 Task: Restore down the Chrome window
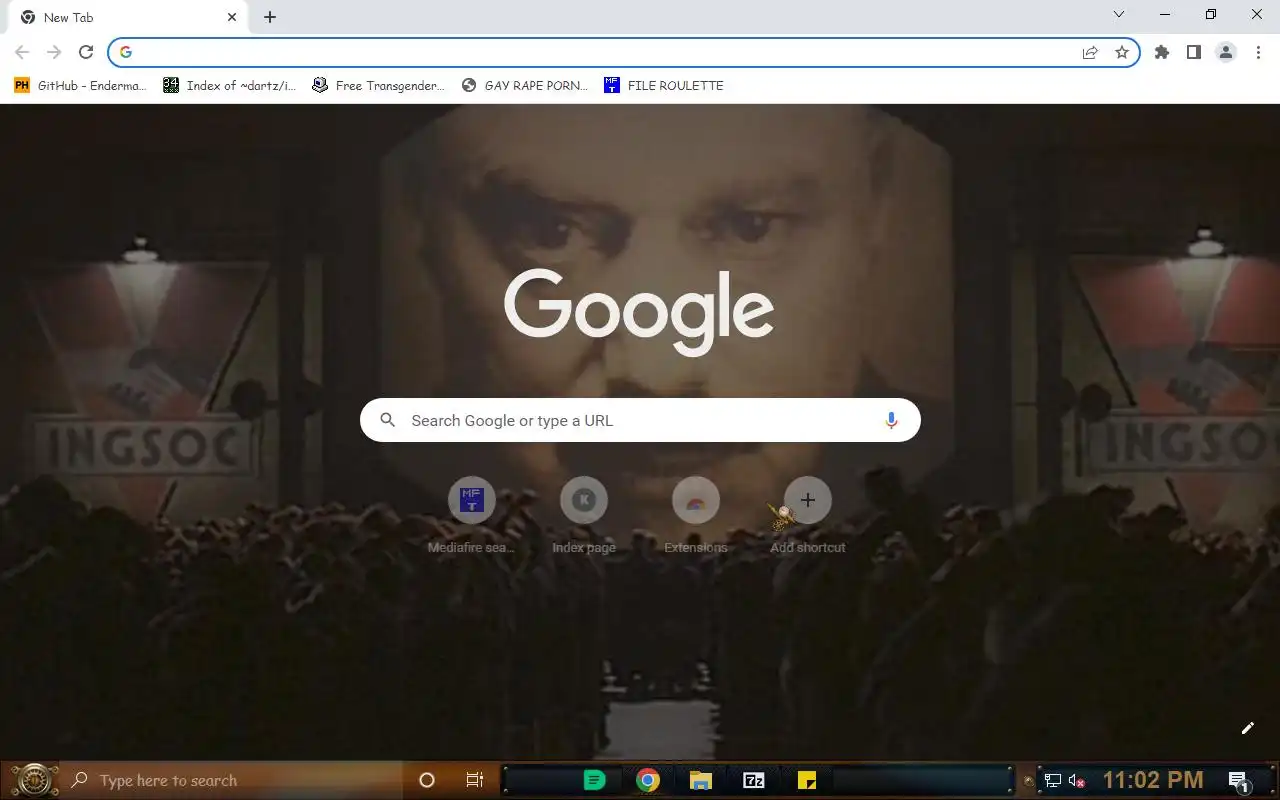1211,14
